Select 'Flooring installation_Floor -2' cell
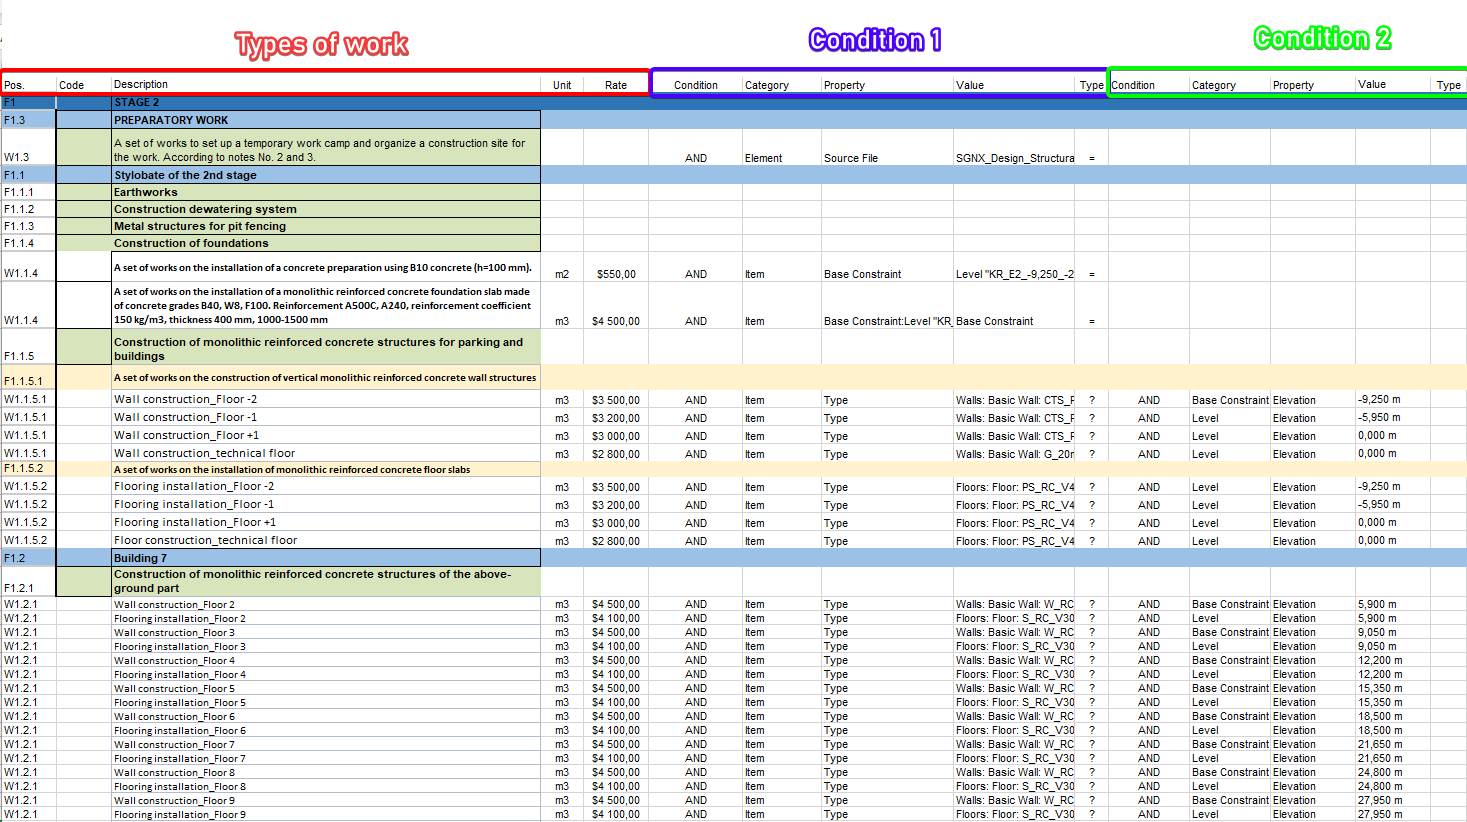1467x822 pixels. (x=325, y=486)
